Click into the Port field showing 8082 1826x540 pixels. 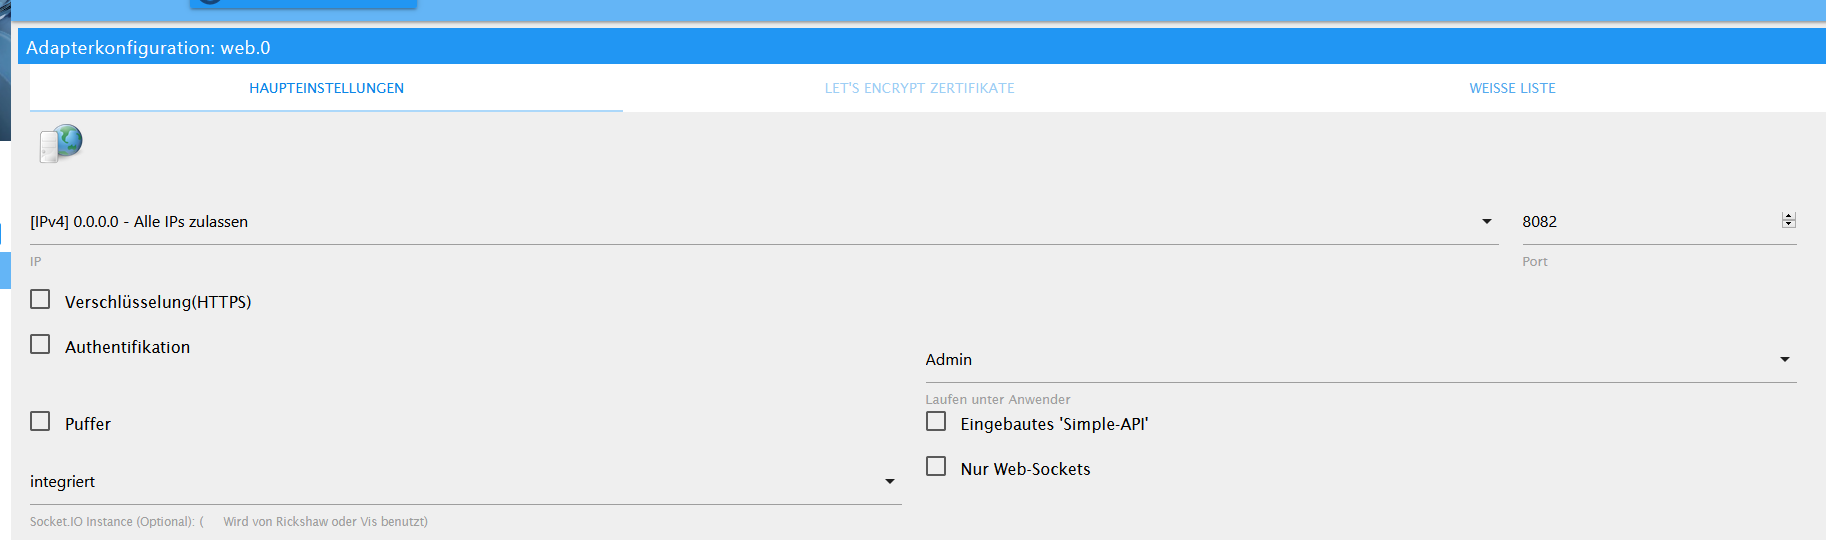[1650, 222]
